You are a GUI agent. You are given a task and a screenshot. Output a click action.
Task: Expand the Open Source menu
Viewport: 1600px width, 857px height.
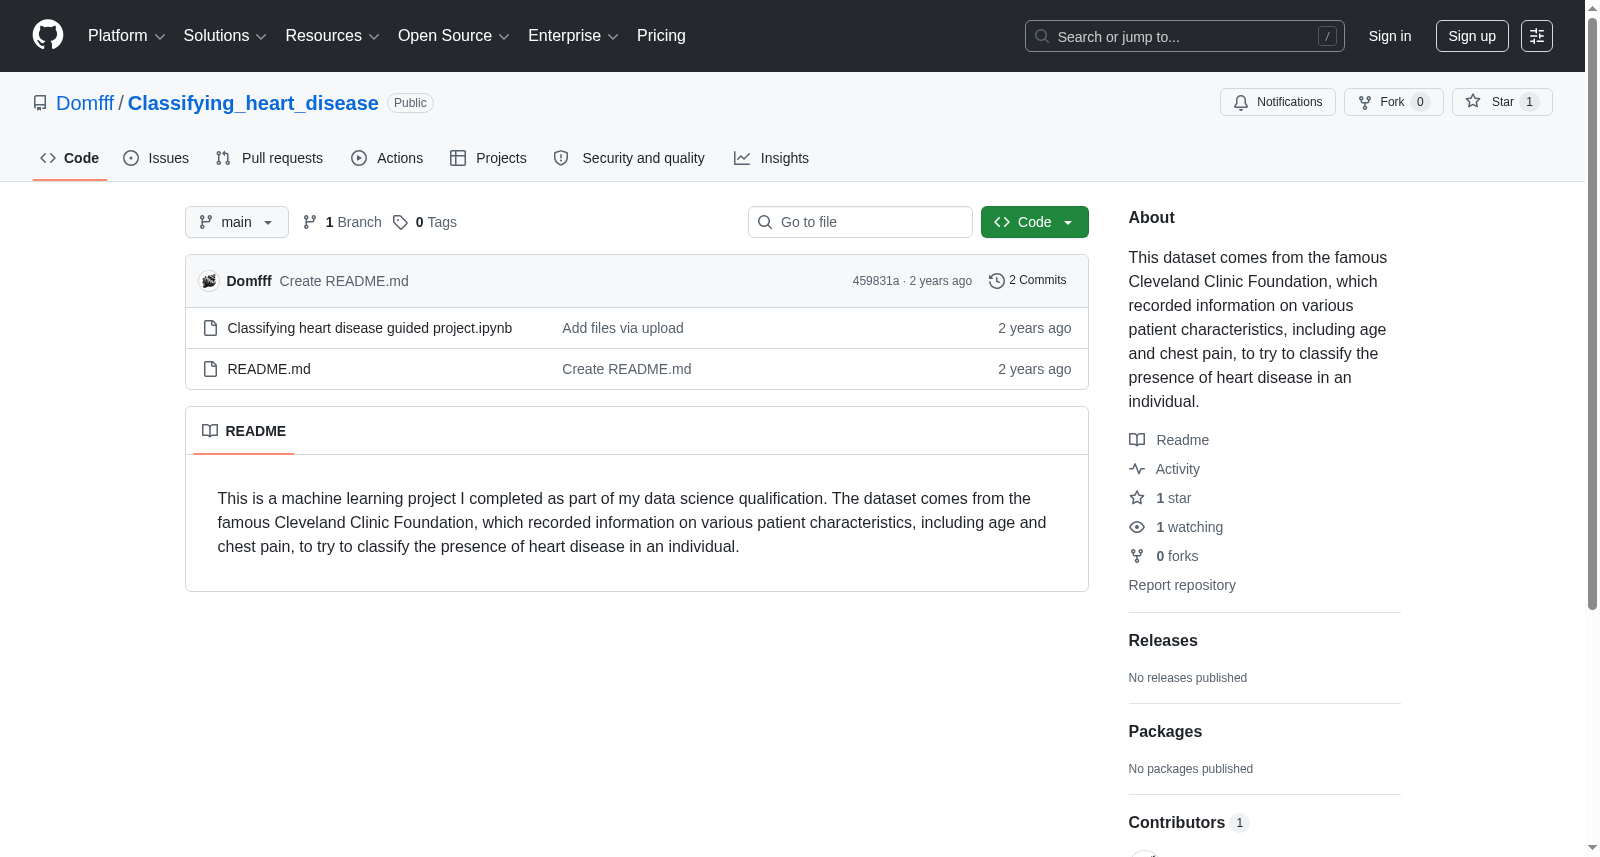(x=454, y=36)
